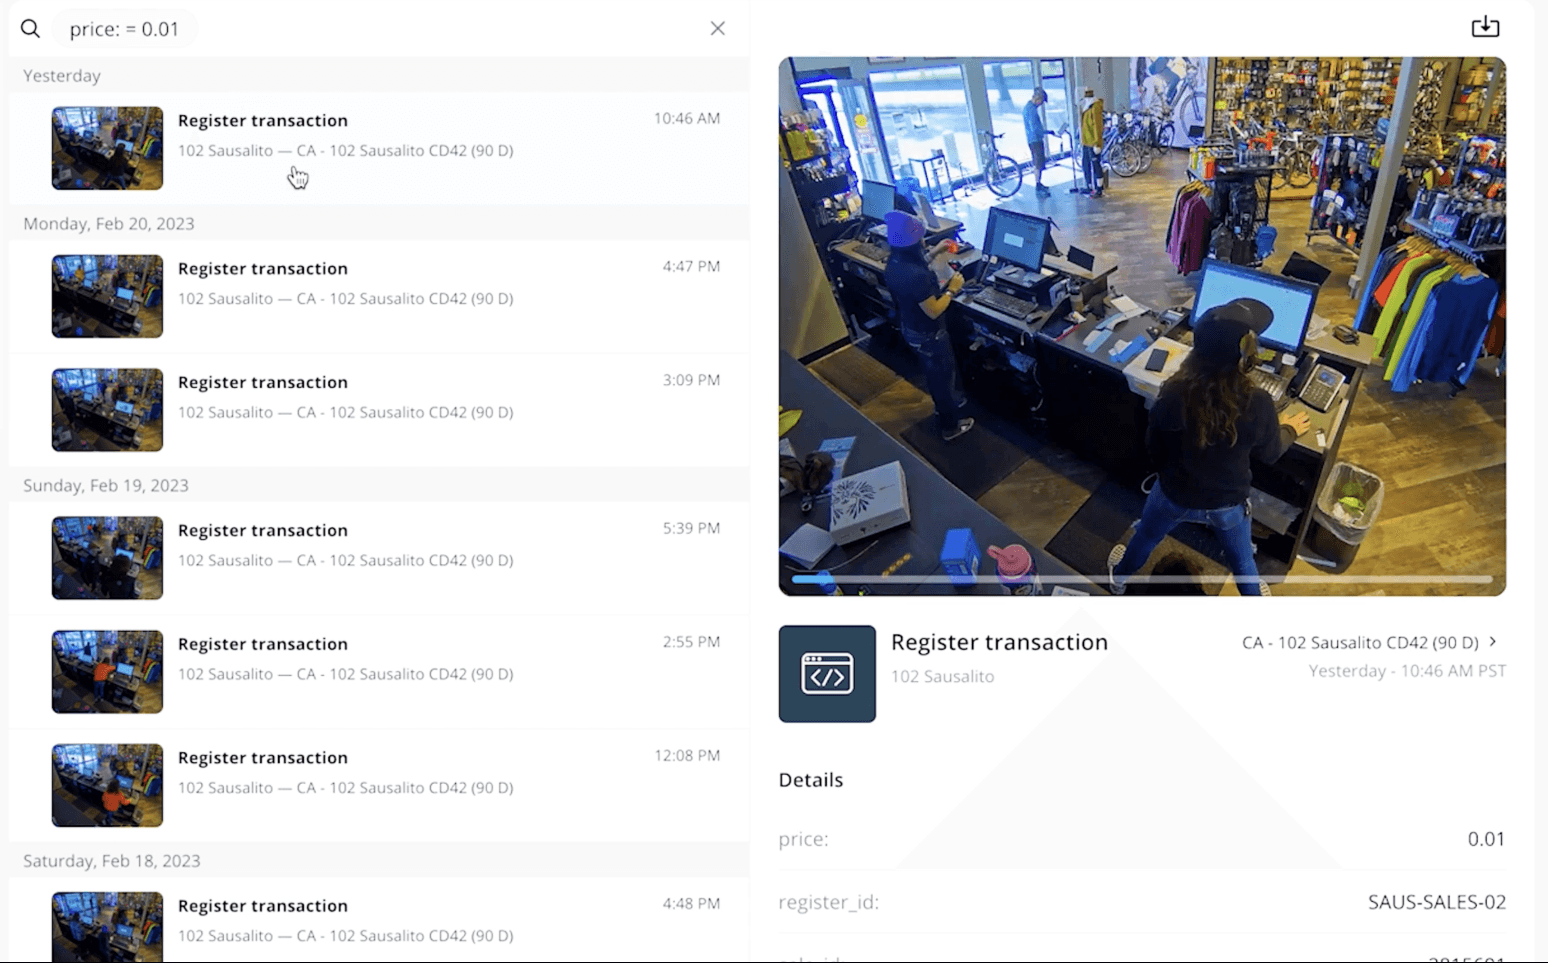The width and height of the screenshot is (1548, 963).
Task: Open the CA - 102 Sausalito CD42 camera link
Action: point(1360,642)
